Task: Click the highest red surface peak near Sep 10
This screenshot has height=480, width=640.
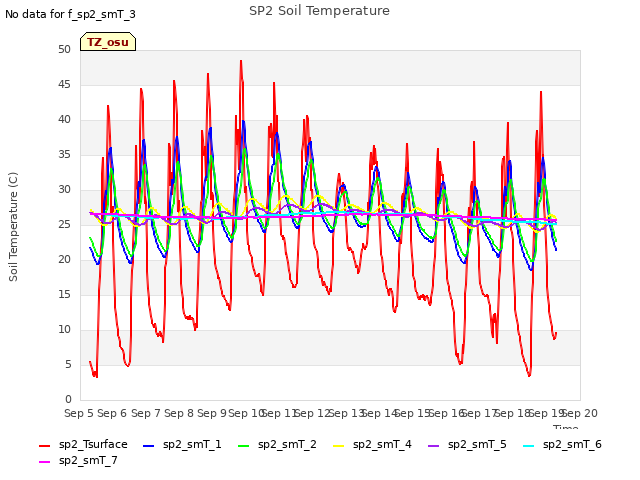Action: click(241, 61)
